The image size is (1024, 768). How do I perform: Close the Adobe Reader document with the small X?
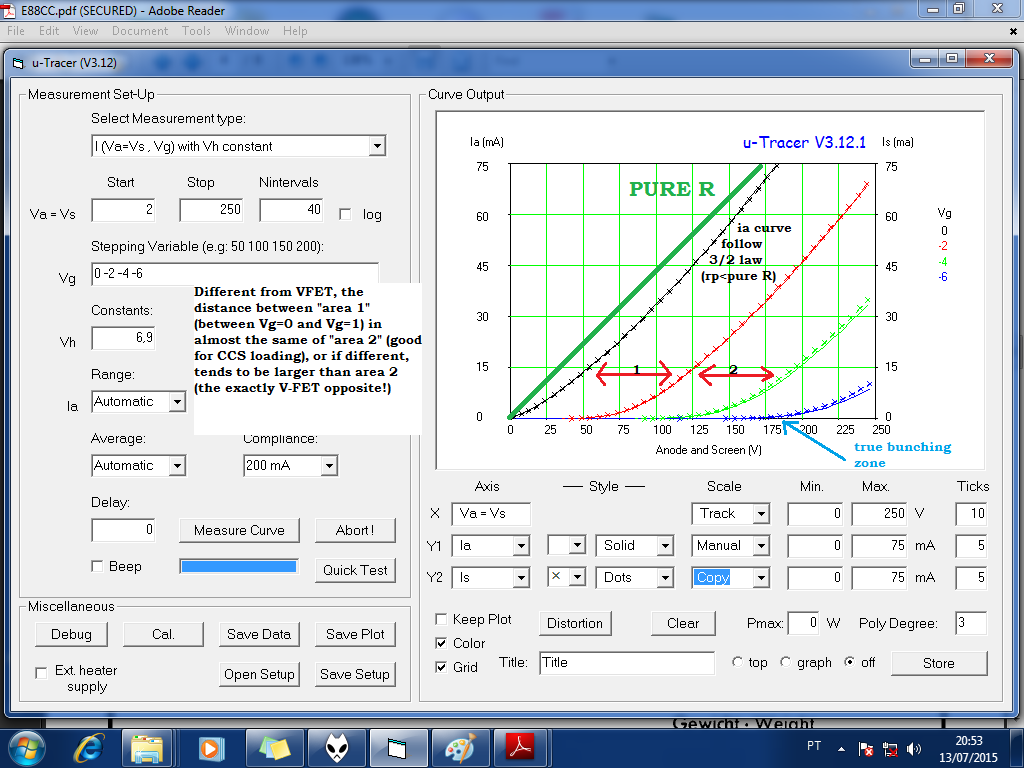click(x=1013, y=31)
